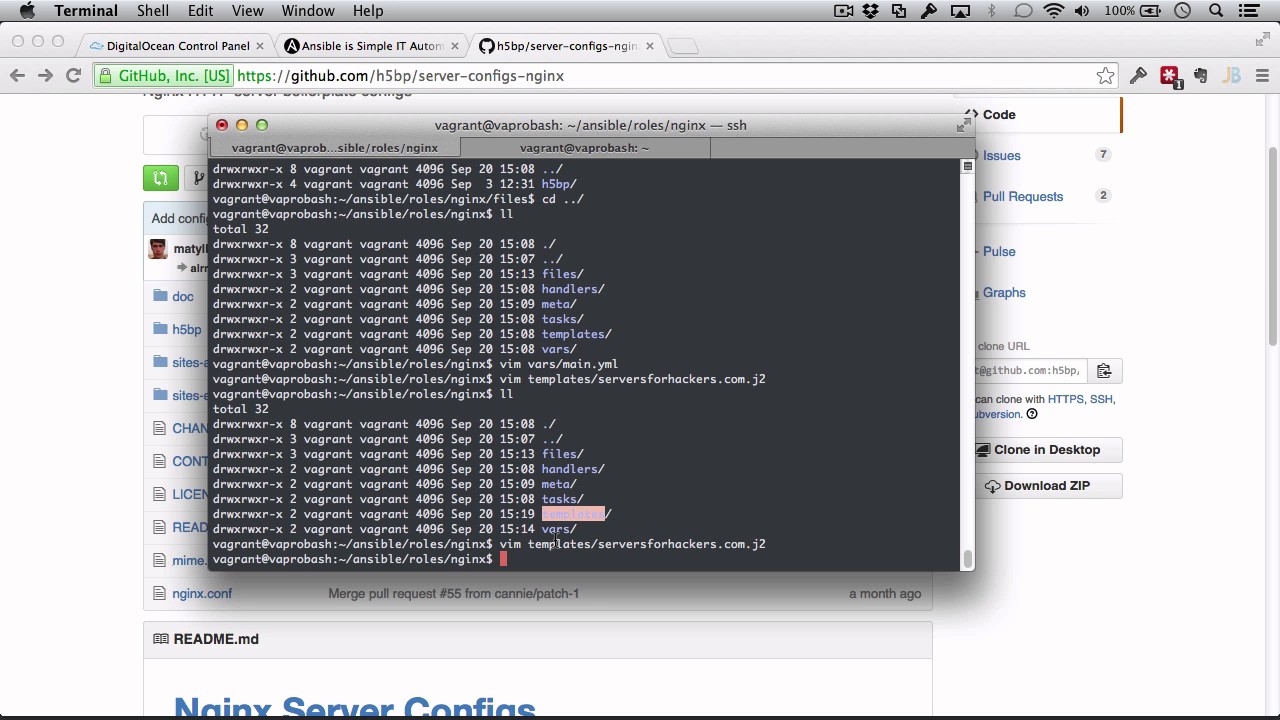Click the Dropbox menu bar icon
The width and height of the screenshot is (1280, 720).
(x=871, y=11)
